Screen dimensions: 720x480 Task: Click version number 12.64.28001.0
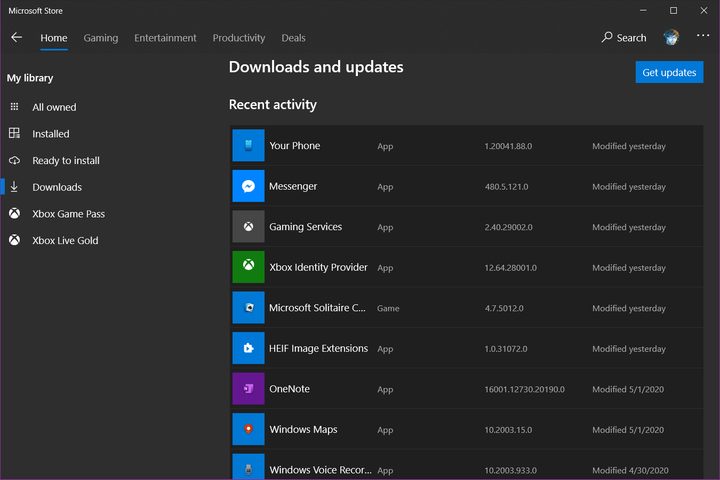click(x=510, y=267)
